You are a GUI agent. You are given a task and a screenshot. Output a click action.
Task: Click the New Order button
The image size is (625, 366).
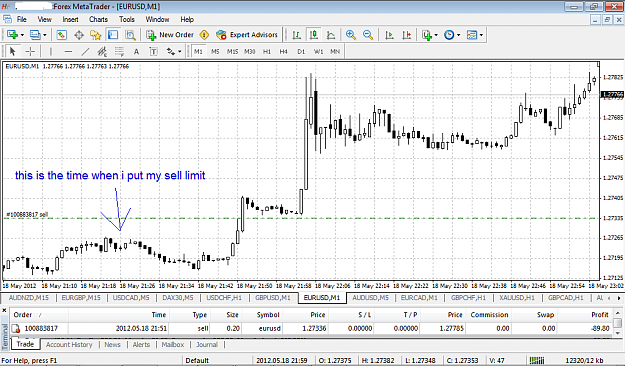click(170, 35)
